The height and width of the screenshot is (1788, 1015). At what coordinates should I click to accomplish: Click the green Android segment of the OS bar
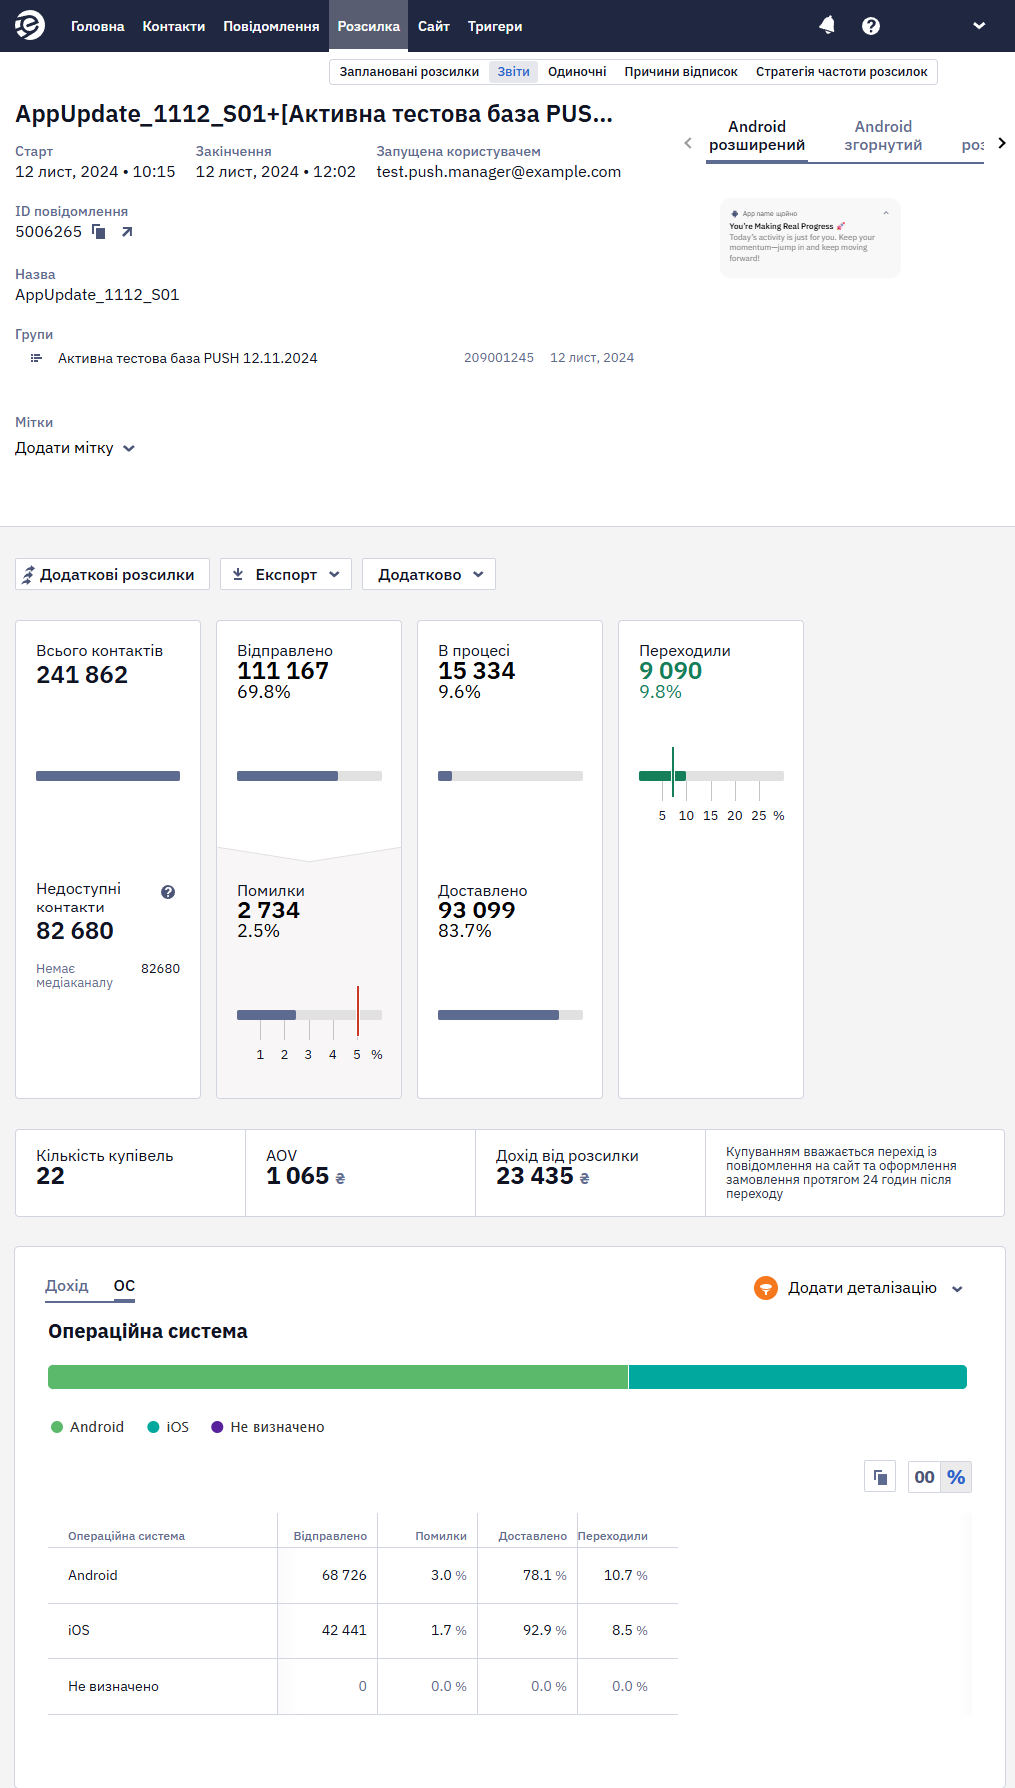[338, 1377]
